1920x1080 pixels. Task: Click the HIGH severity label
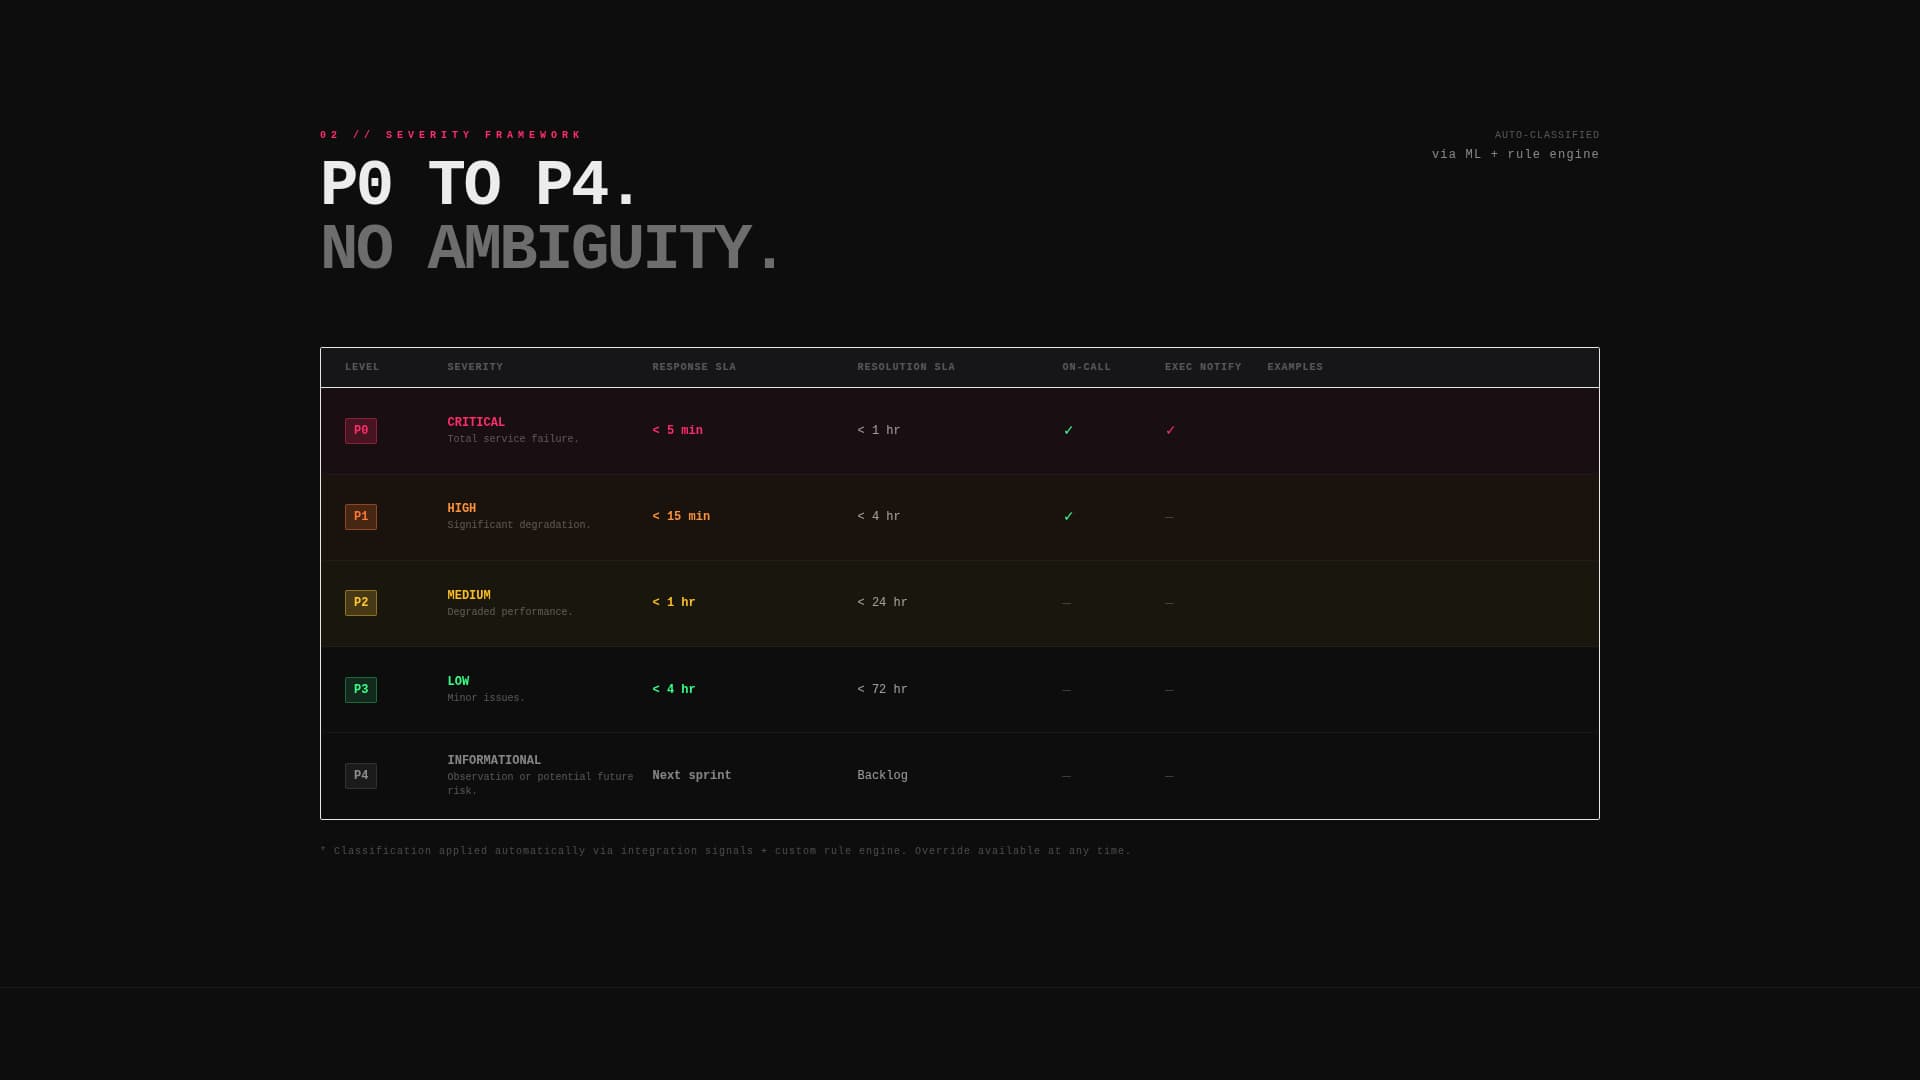pyautogui.click(x=462, y=508)
